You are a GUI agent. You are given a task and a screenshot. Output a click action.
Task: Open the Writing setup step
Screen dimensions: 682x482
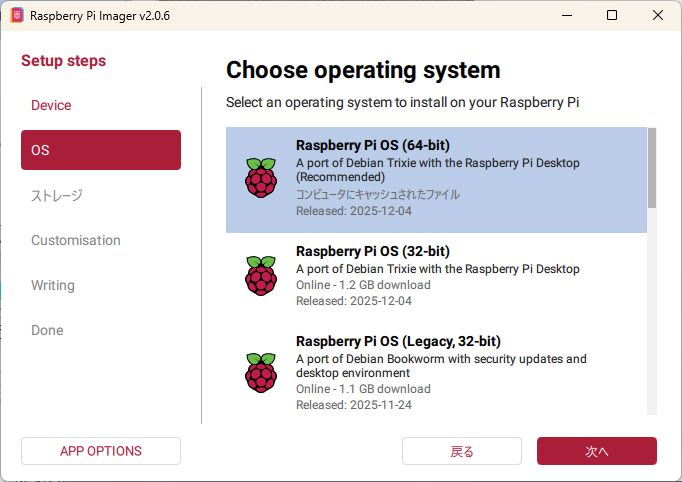click(101, 285)
